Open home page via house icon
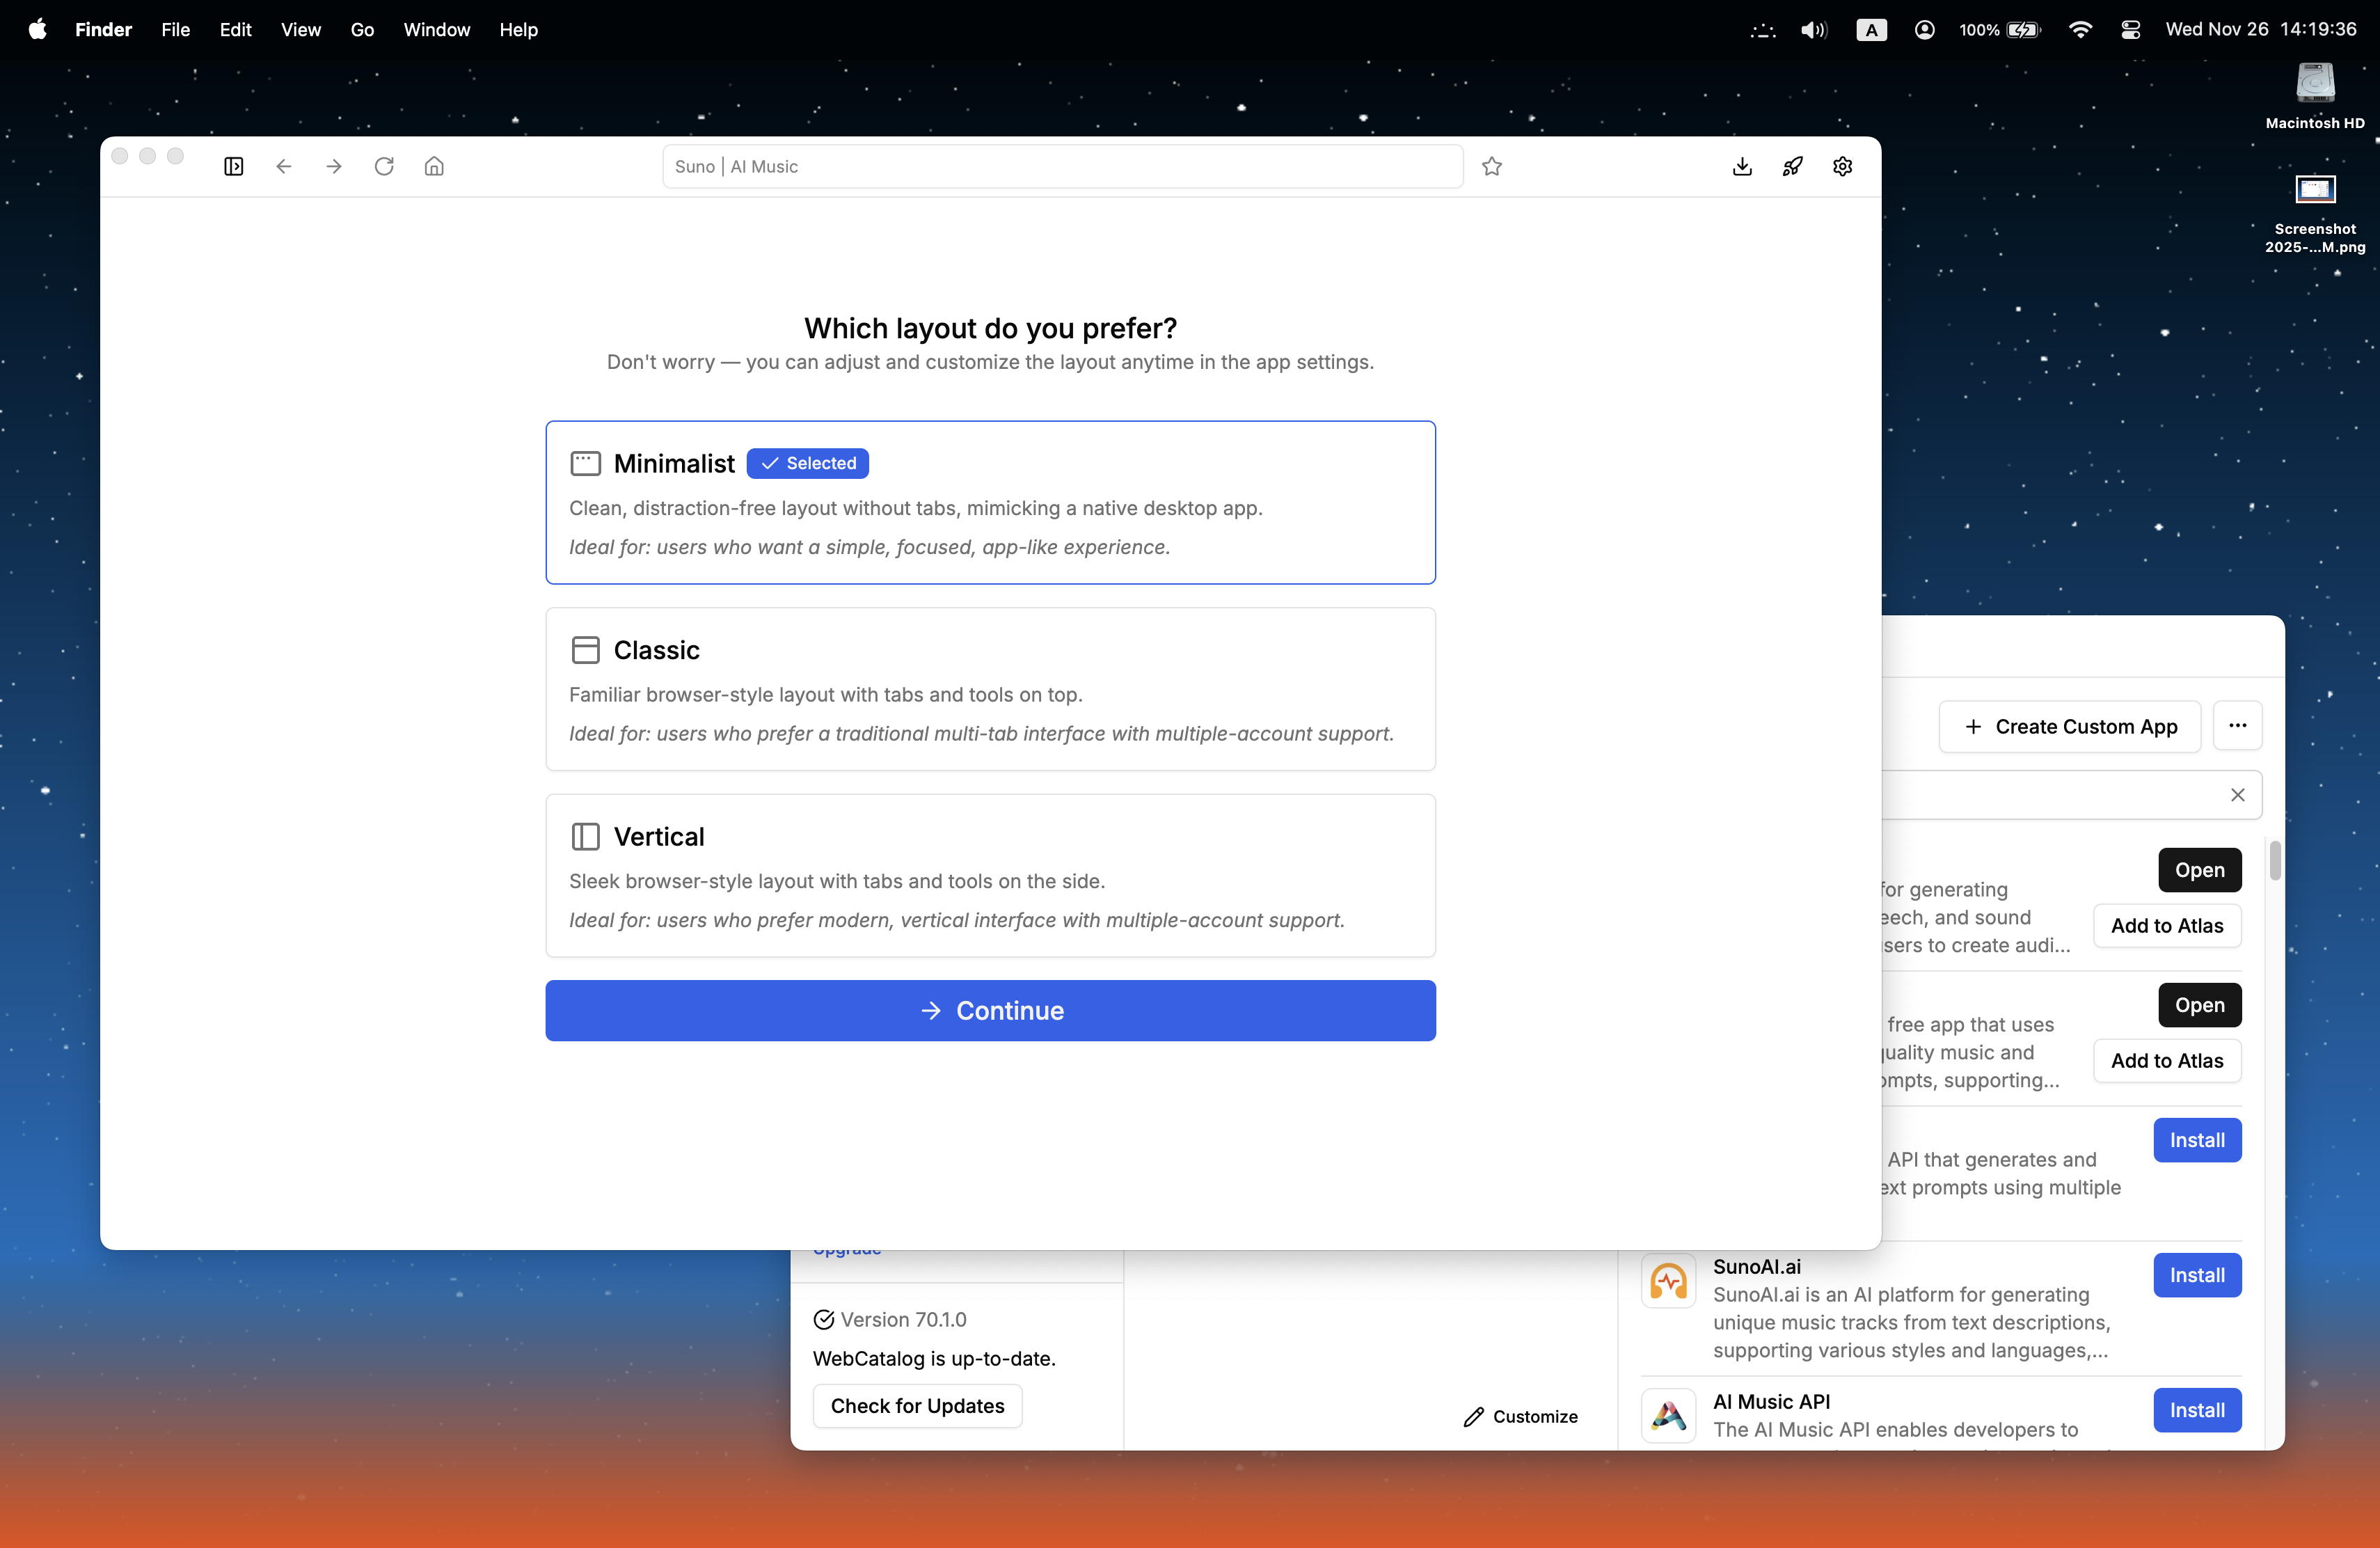 click(x=434, y=166)
